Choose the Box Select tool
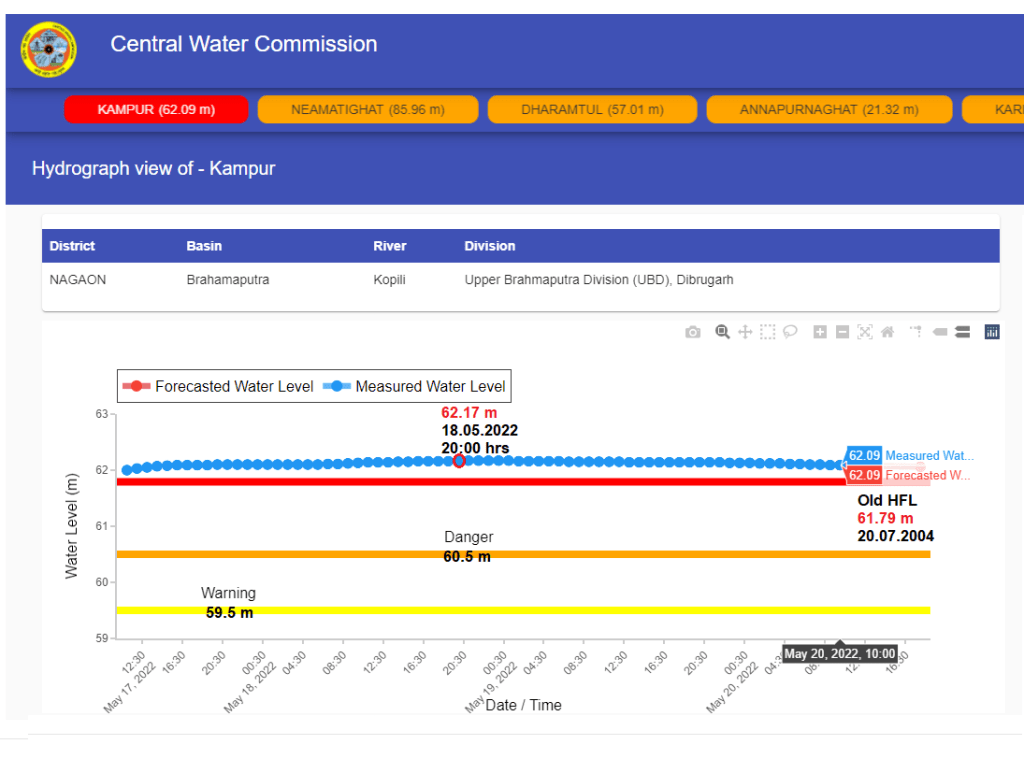1024x759 pixels. click(767, 332)
